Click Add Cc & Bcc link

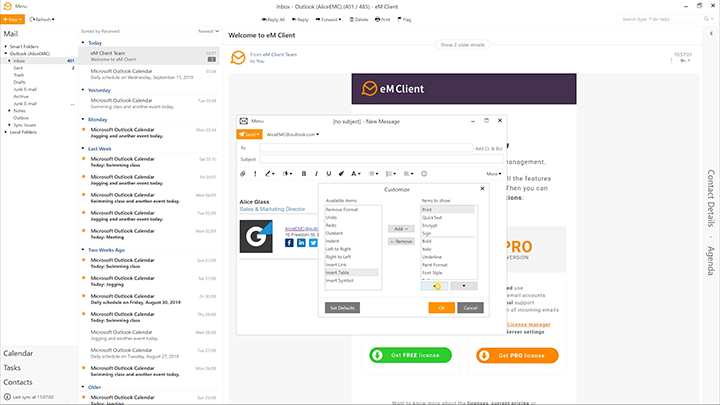[489, 148]
